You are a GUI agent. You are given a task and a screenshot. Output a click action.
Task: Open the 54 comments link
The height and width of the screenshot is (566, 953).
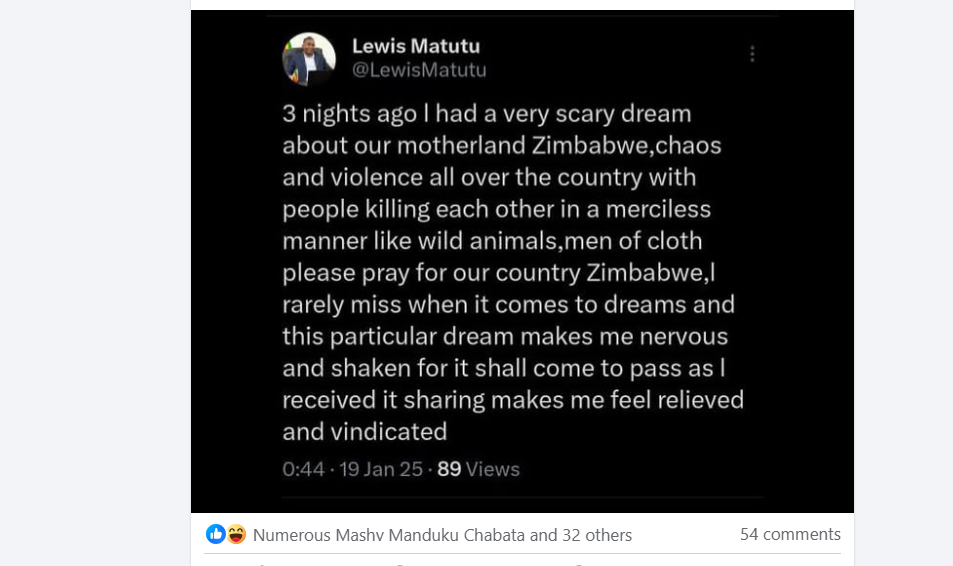790,534
